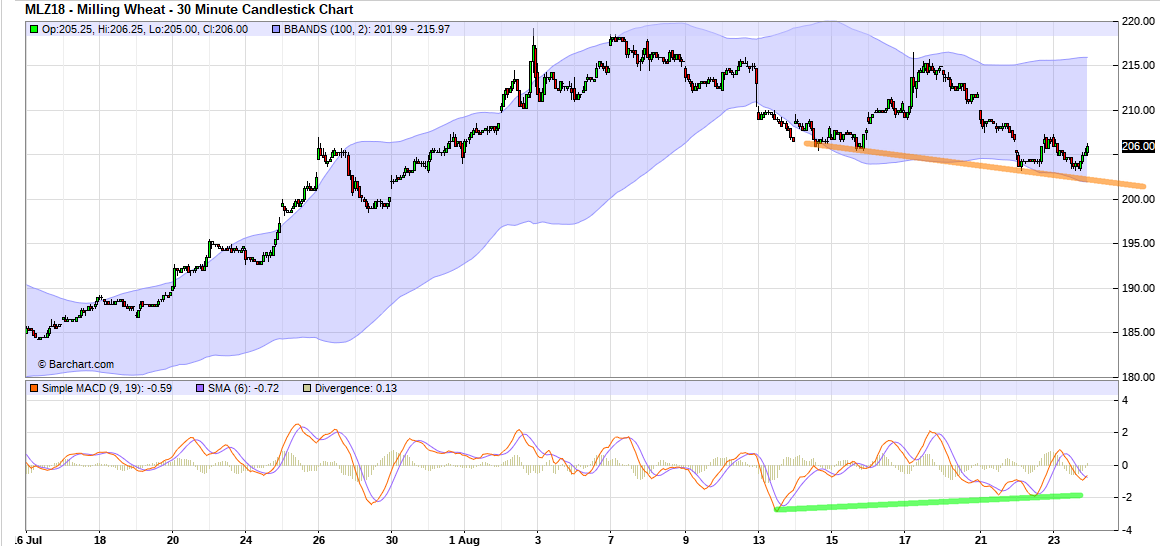Click the current price label 206.00
The width and height of the screenshot is (1160, 546).
[x=1138, y=146]
